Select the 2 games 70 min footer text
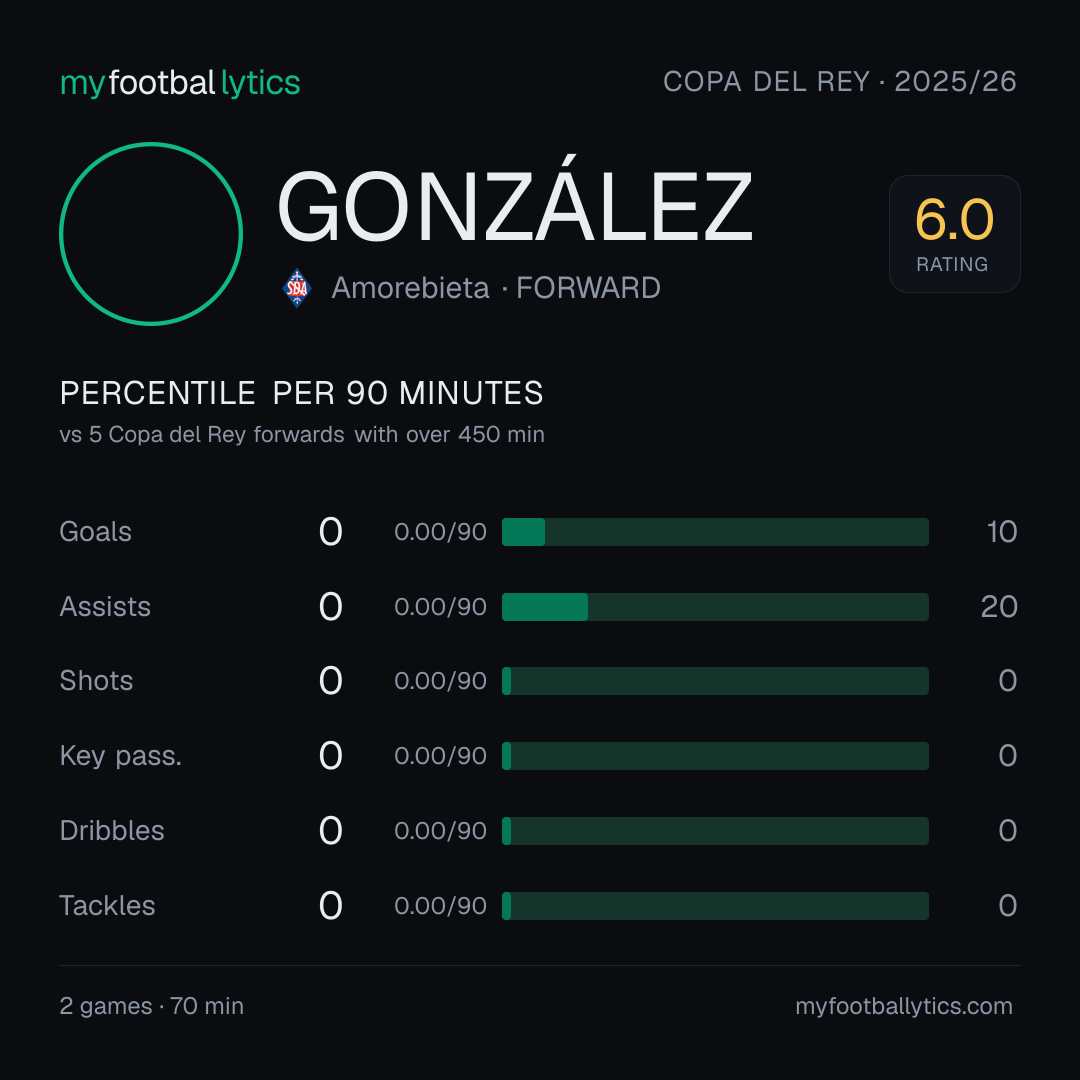 click(152, 1006)
